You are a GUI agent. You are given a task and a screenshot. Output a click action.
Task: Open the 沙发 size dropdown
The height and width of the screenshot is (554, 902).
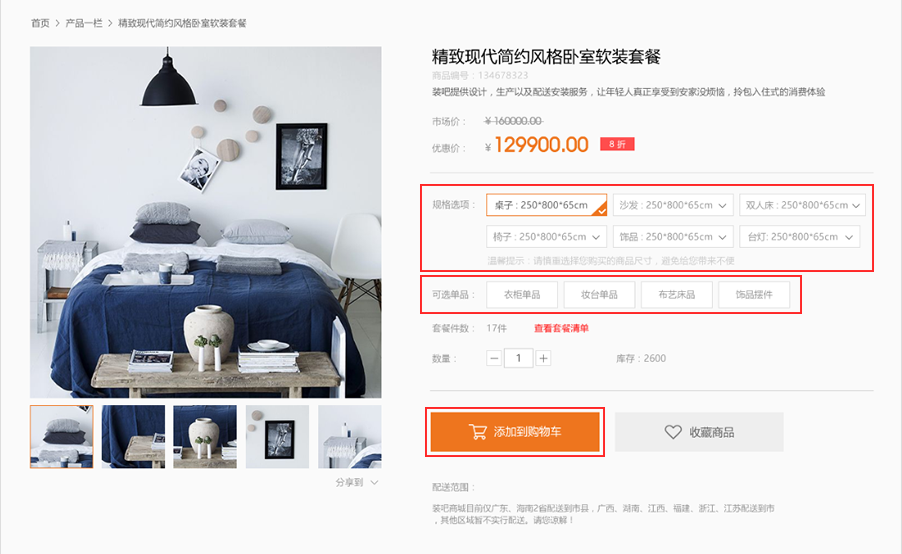tap(673, 205)
